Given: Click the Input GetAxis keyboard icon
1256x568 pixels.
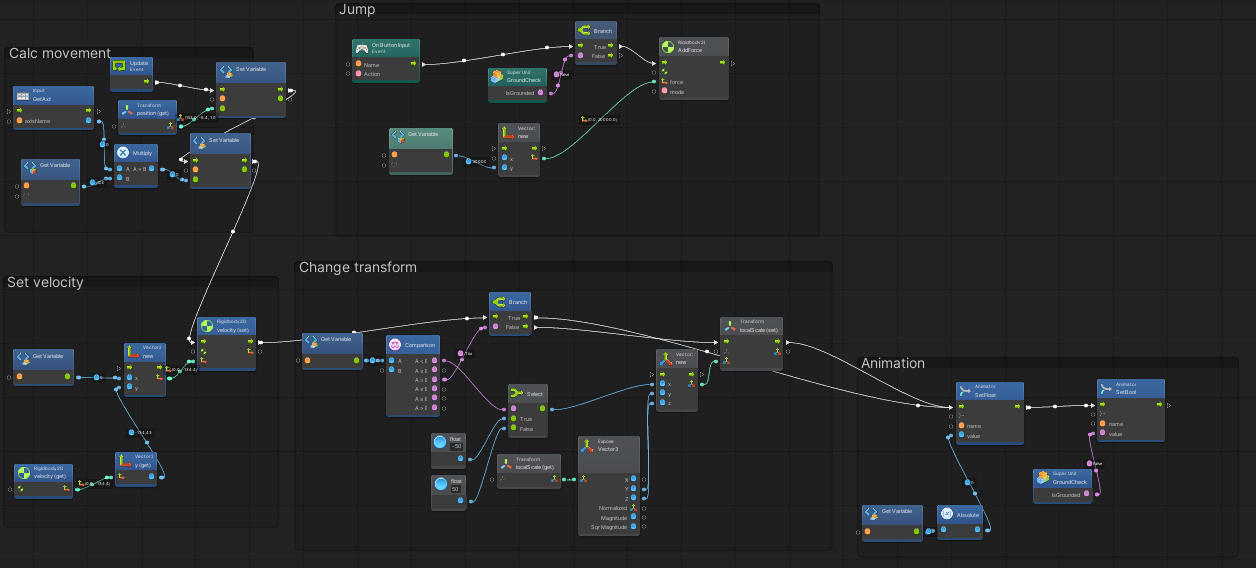Looking at the screenshot, I should tap(23, 94).
